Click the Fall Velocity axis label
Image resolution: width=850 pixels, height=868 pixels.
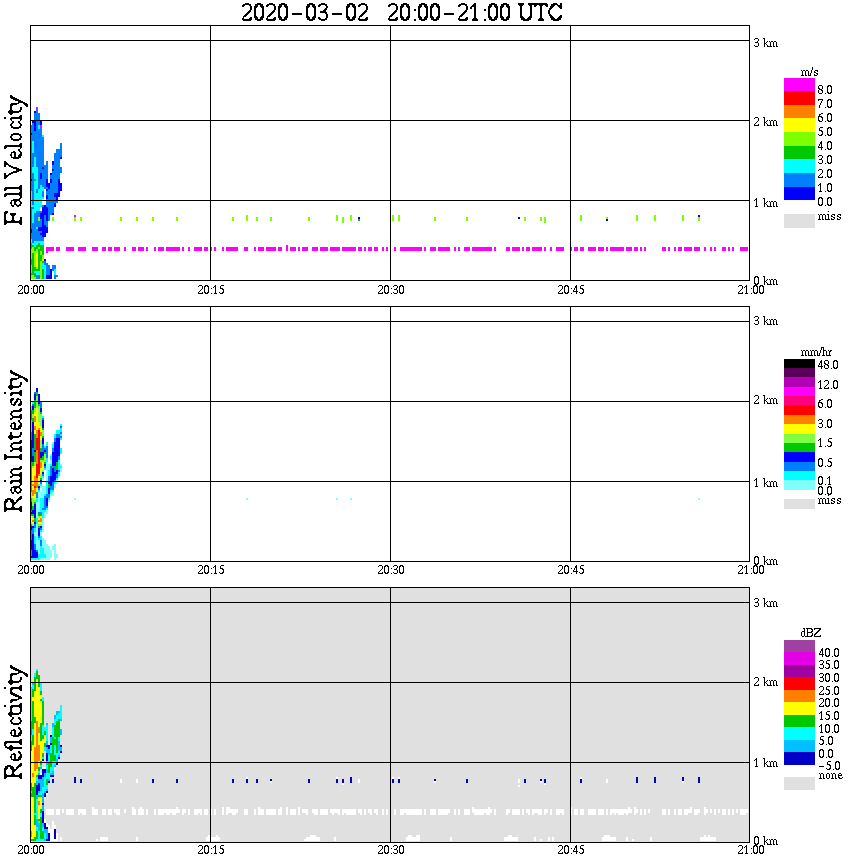coord(14,160)
